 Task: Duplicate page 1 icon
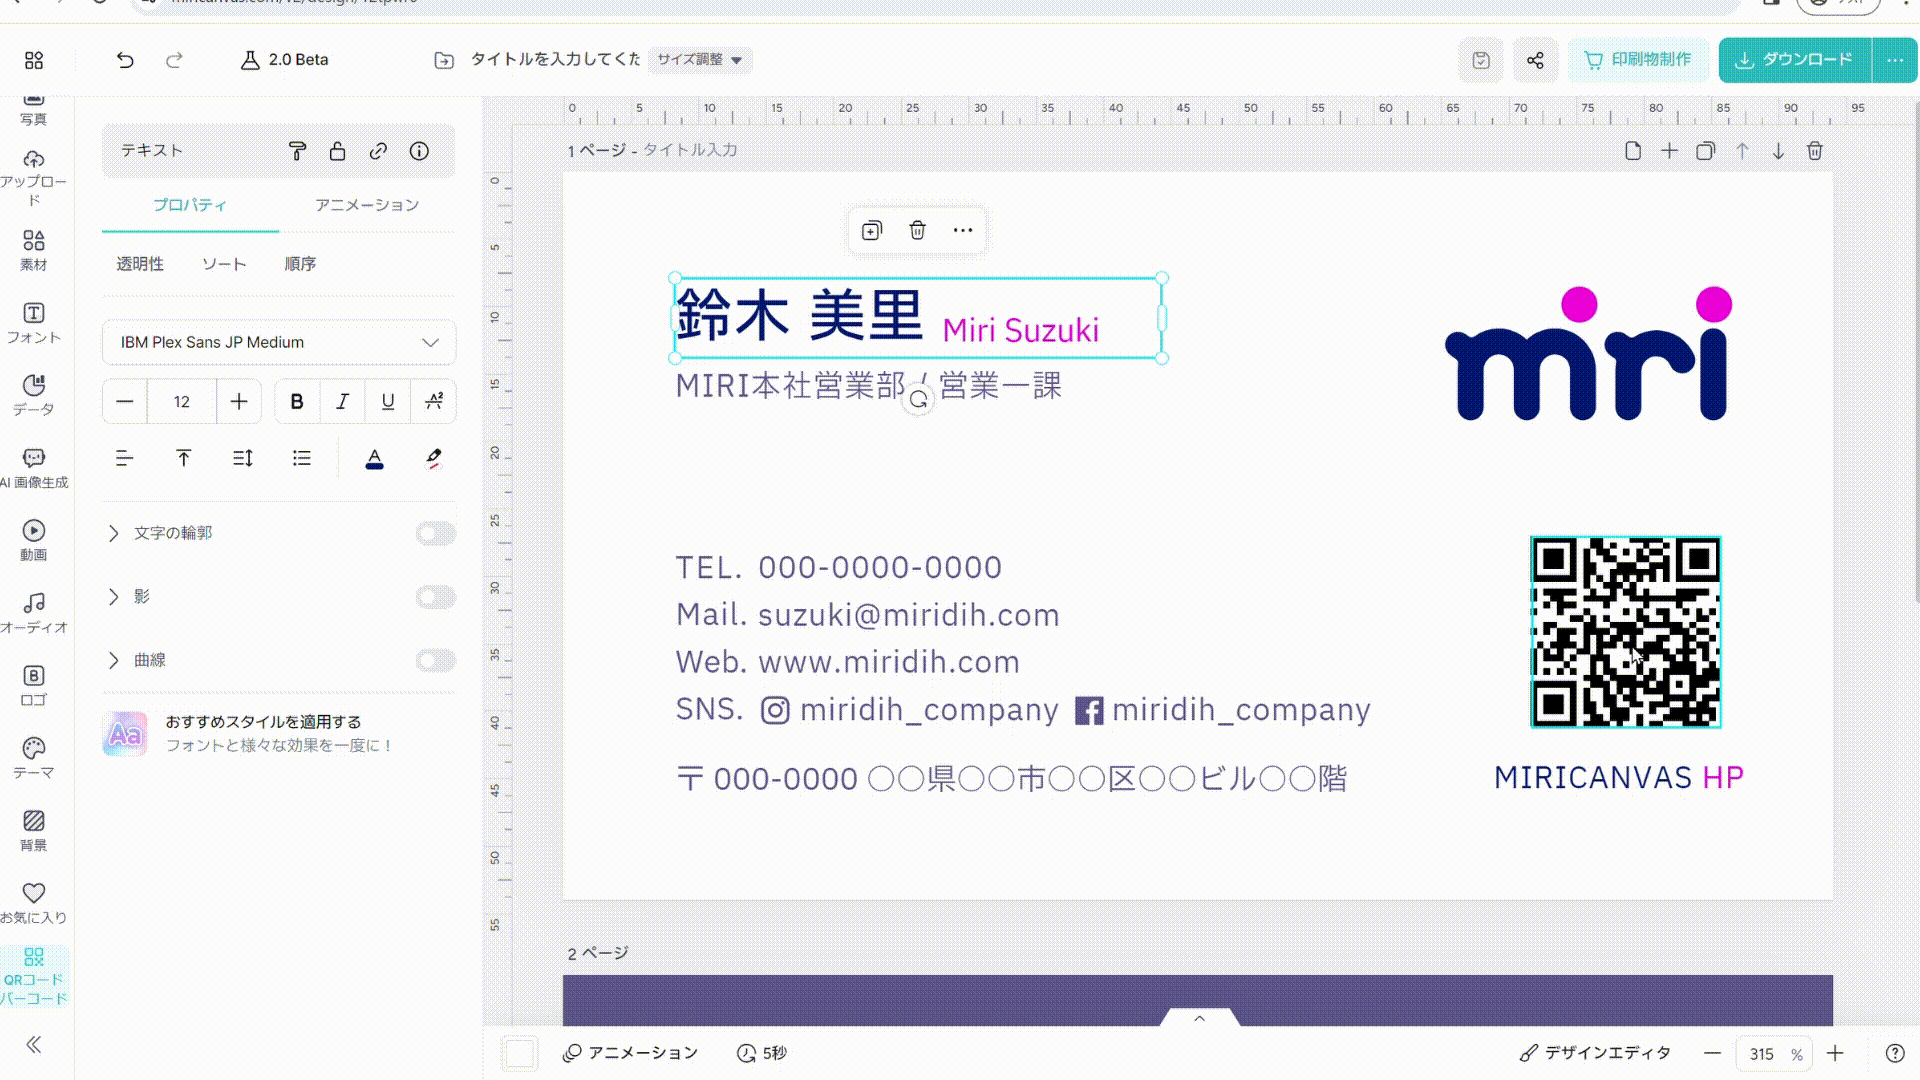pos(1705,151)
